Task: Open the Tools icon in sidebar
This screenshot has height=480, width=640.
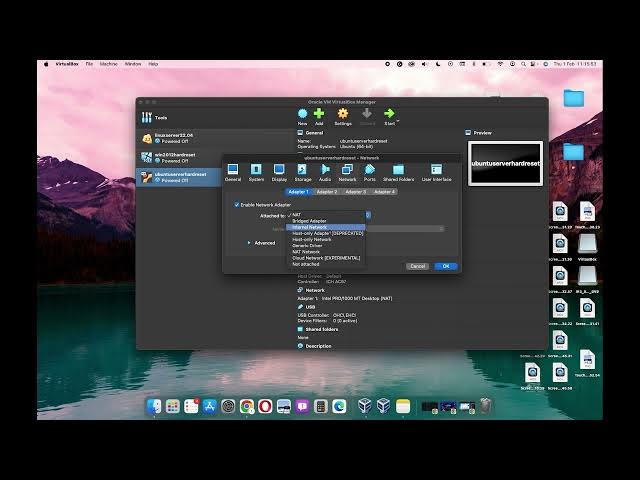Action: click(x=147, y=118)
